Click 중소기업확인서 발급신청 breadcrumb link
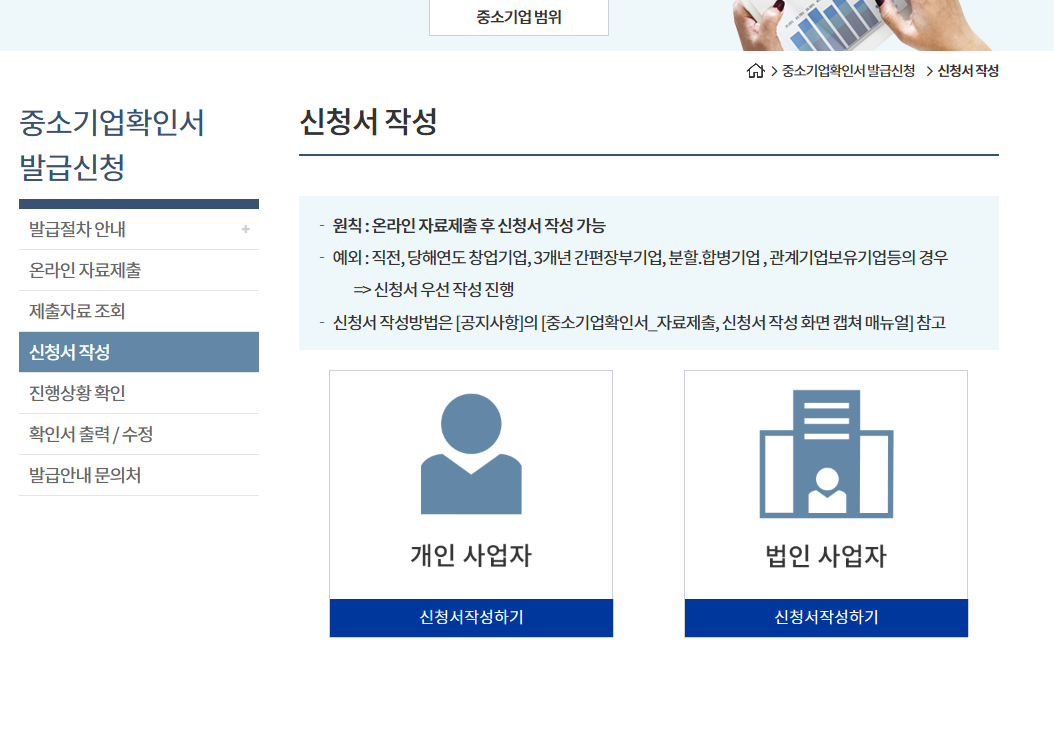This screenshot has width=1054, height=756. (848, 71)
